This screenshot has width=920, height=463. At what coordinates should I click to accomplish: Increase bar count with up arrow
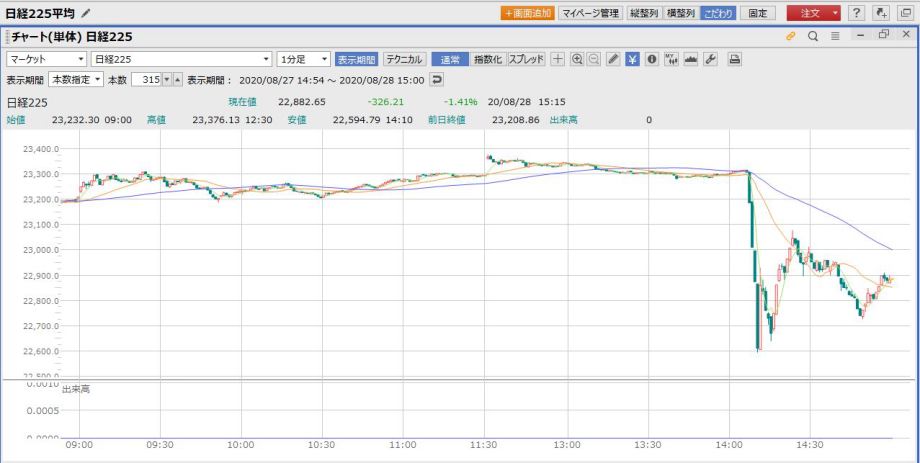(x=178, y=79)
